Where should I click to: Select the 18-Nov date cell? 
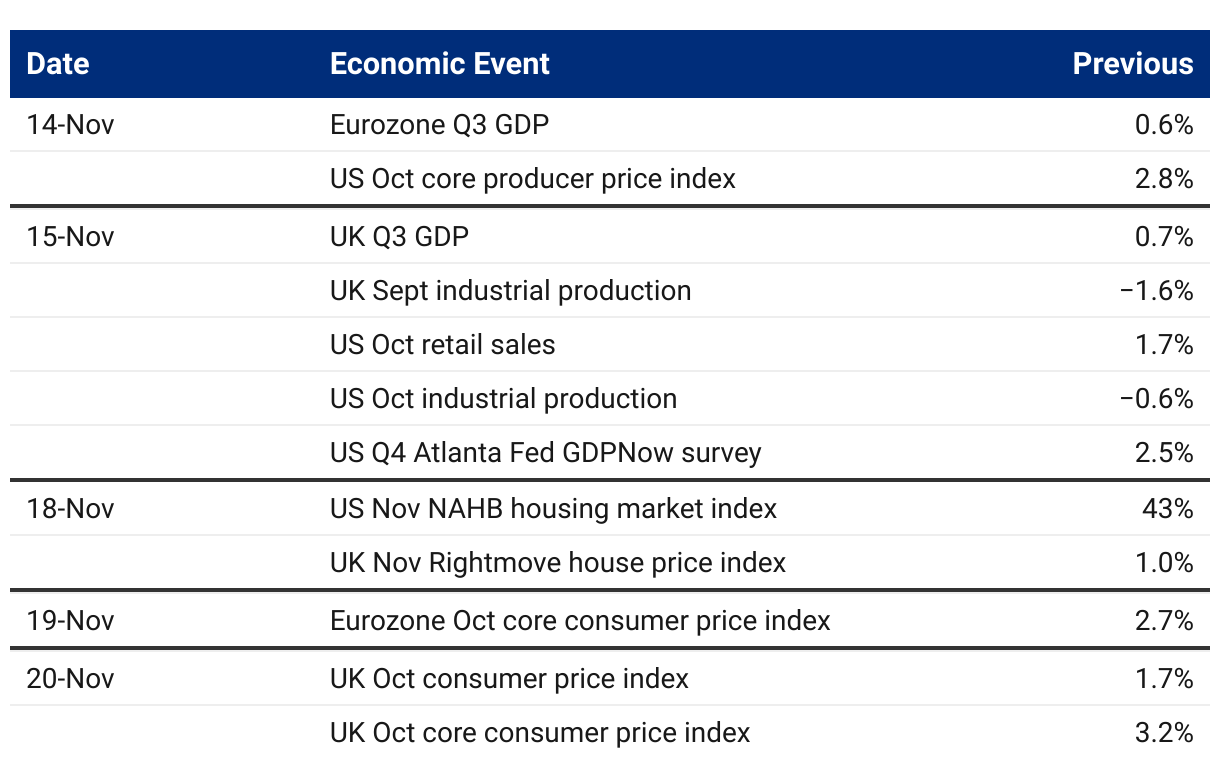coord(70,509)
